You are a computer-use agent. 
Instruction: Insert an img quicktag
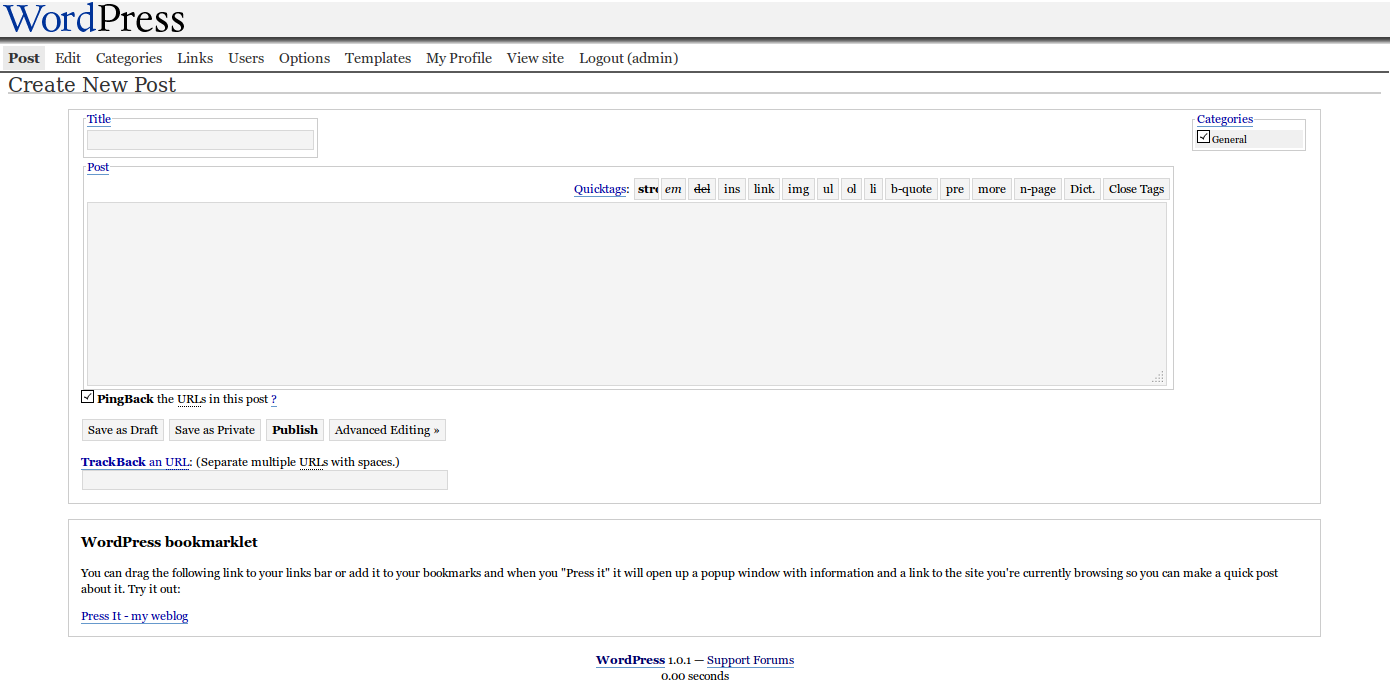798,189
